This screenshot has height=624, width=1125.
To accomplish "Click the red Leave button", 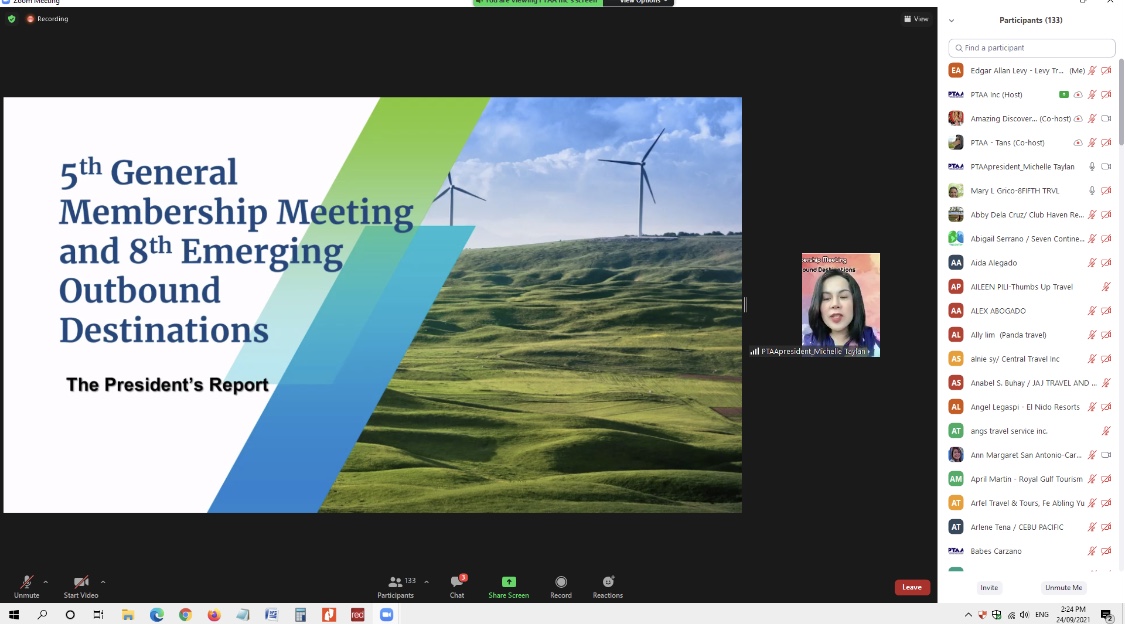I will [x=912, y=587].
